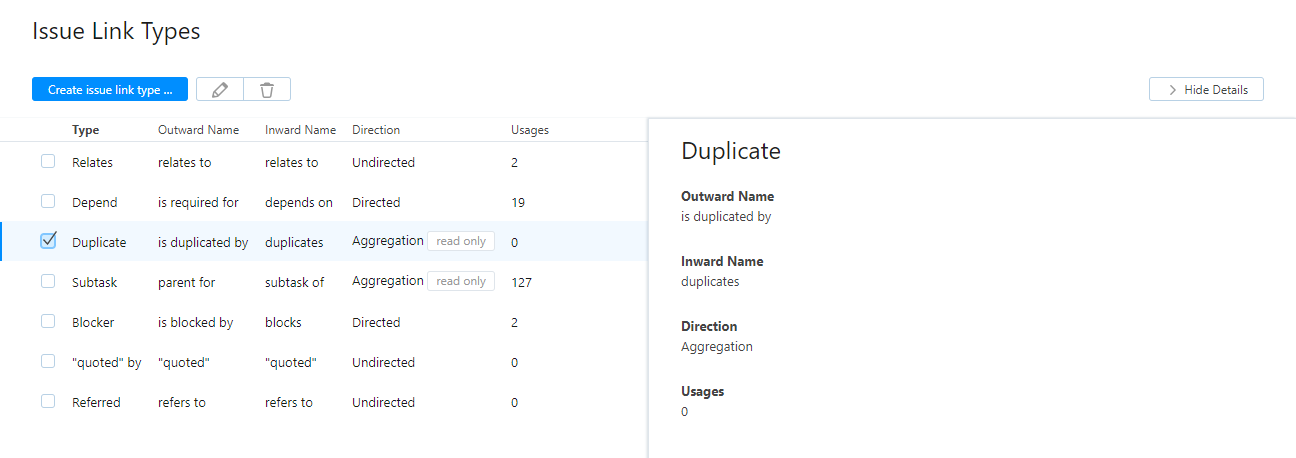Click the read only badge on Duplicate

[x=461, y=241]
